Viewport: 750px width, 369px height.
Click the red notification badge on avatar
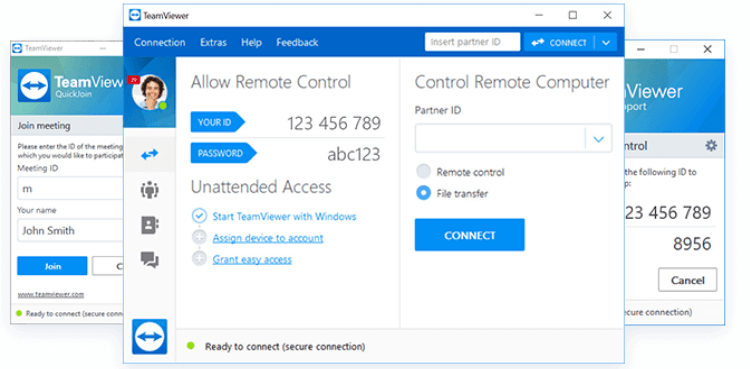click(x=133, y=80)
